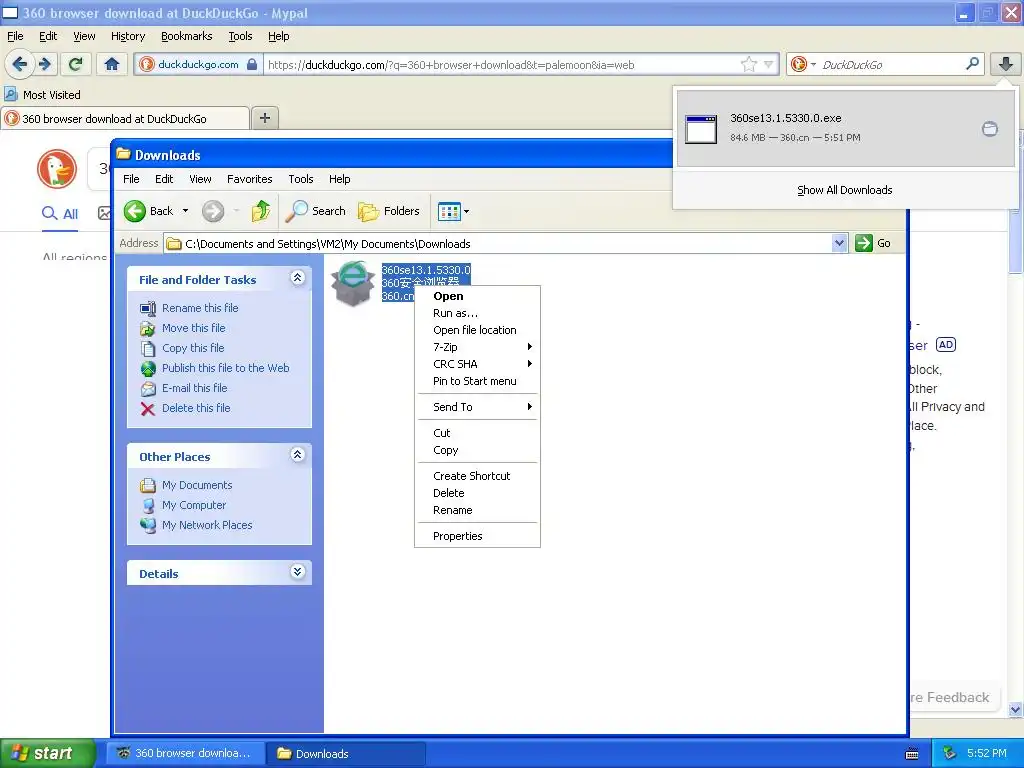1024x768 pixels.
Task: Click the padlock site identity icon
Action: (251, 64)
